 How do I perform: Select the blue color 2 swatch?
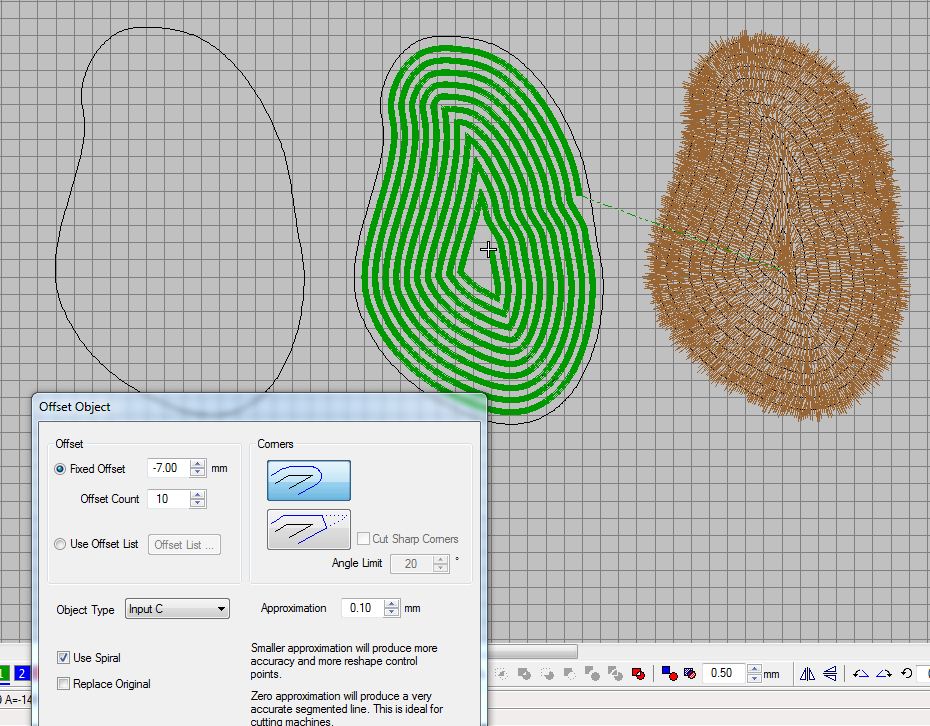(x=21, y=673)
